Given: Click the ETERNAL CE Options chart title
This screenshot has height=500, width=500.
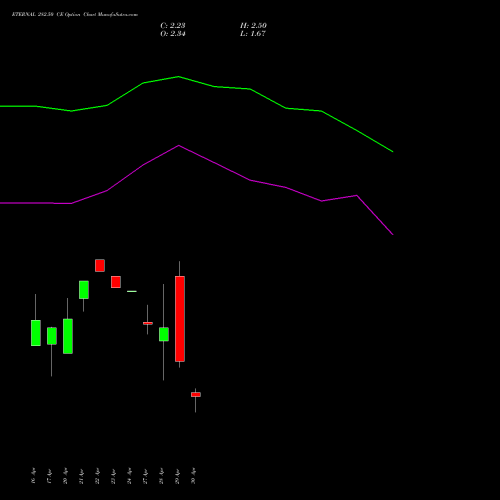Looking at the screenshot, I should click(75, 14).
